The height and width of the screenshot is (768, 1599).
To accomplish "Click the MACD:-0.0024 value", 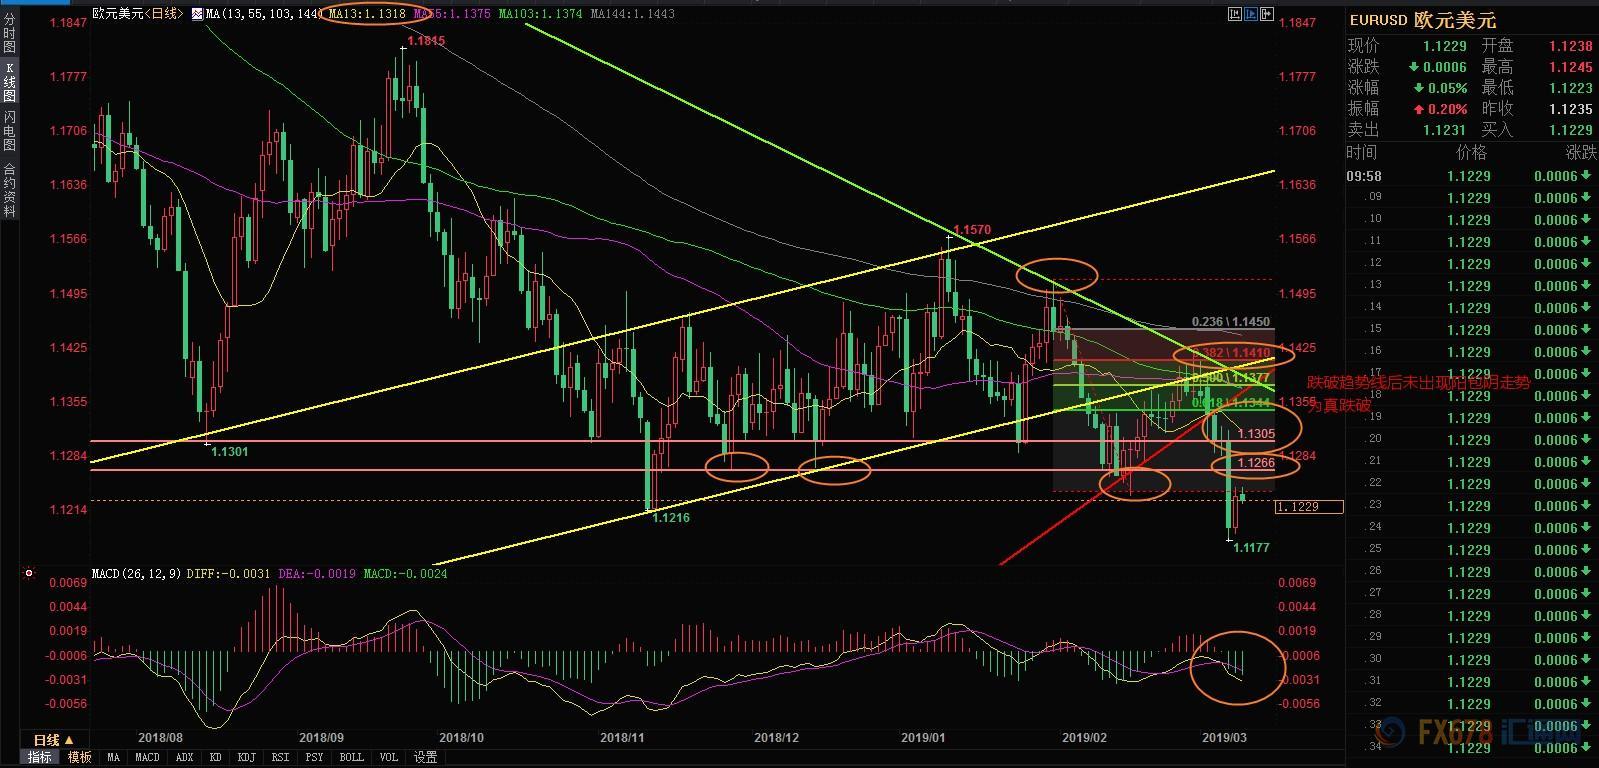I will click(404, 574).
